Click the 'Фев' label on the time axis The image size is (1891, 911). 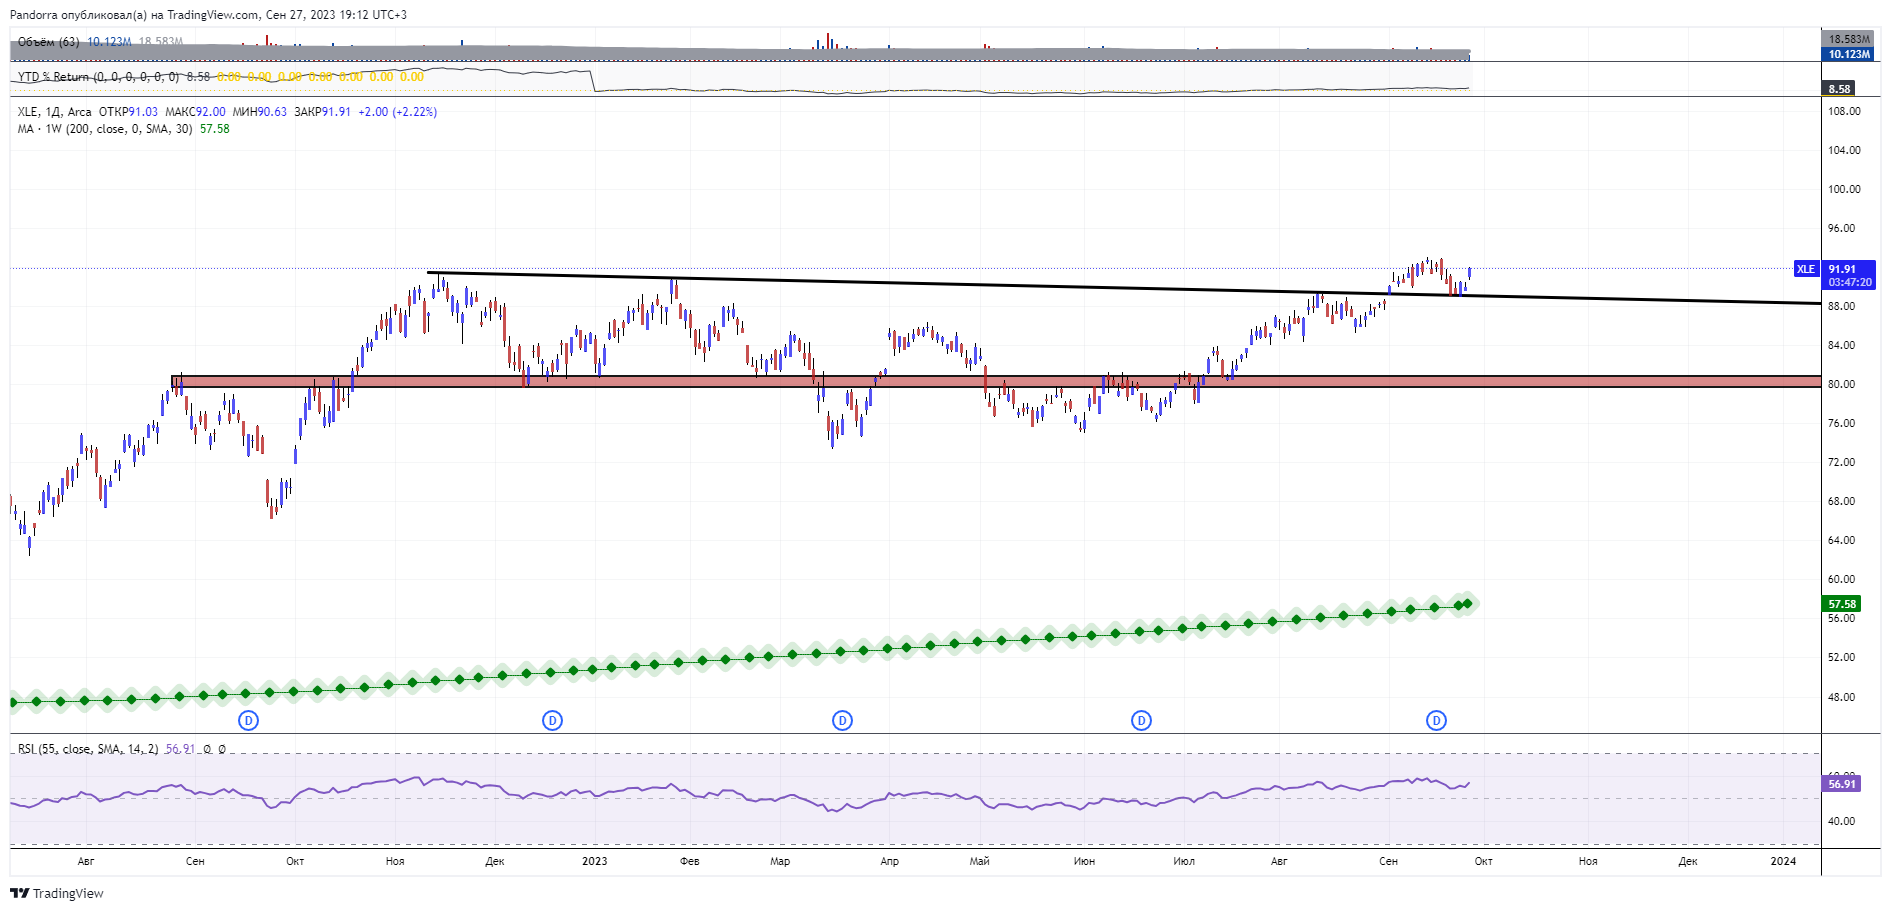tap(690, 861)
